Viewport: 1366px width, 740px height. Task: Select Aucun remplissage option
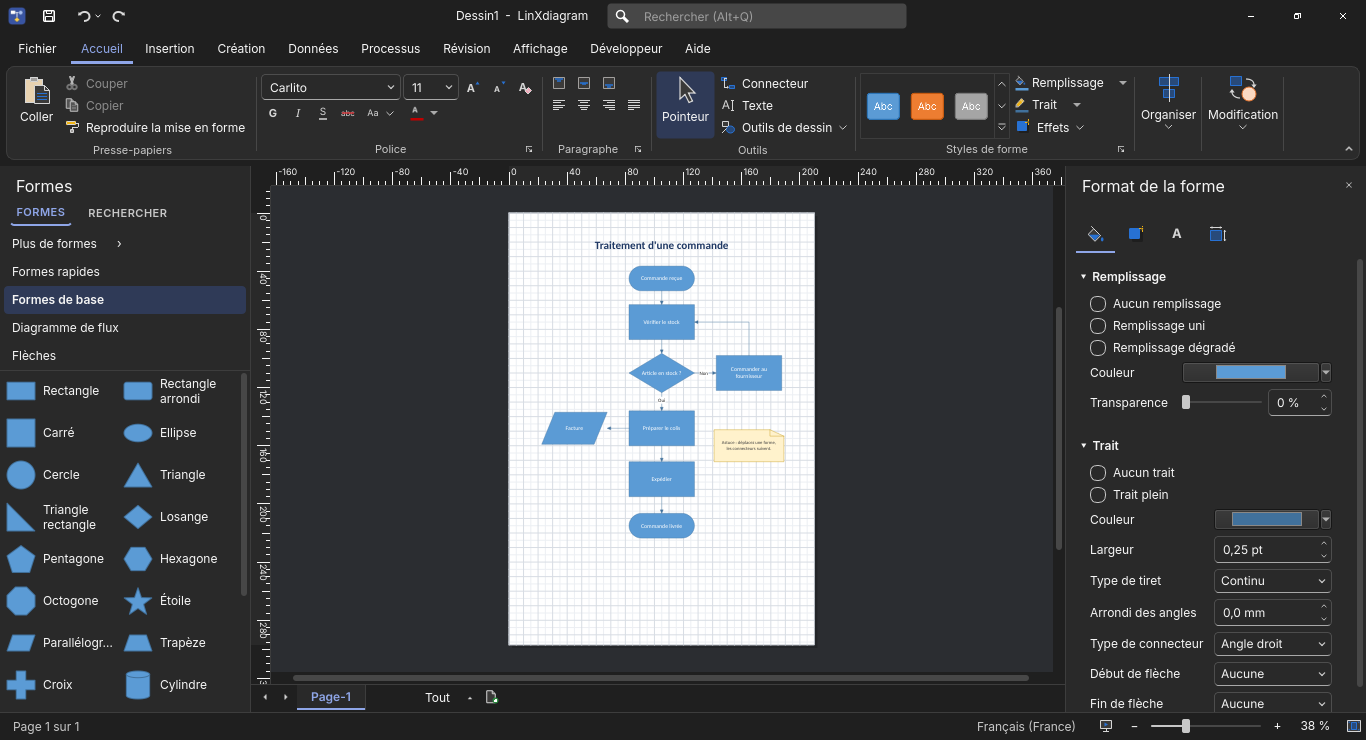[1155, 304]
